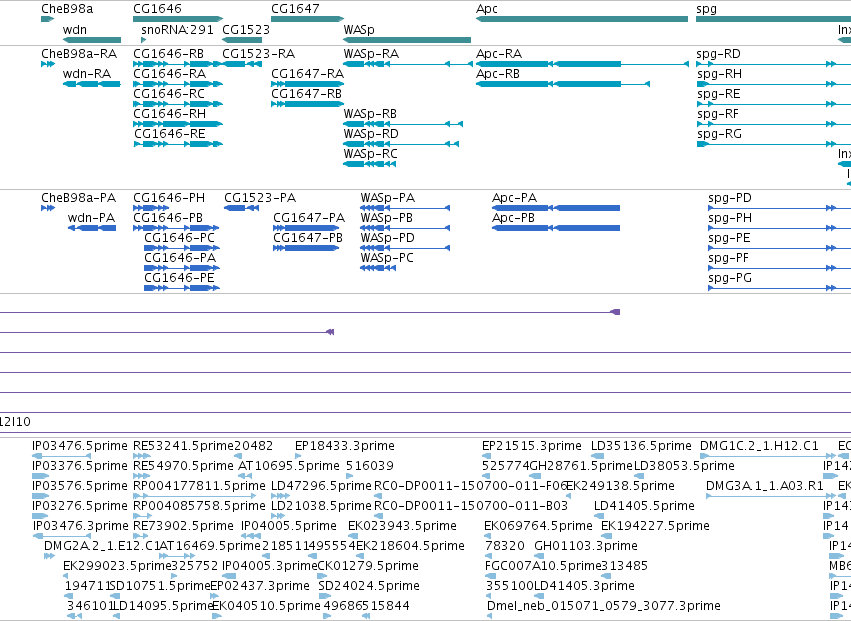Click transcript CG1646-RB
The image size is (851, 621).
[168, 54]
